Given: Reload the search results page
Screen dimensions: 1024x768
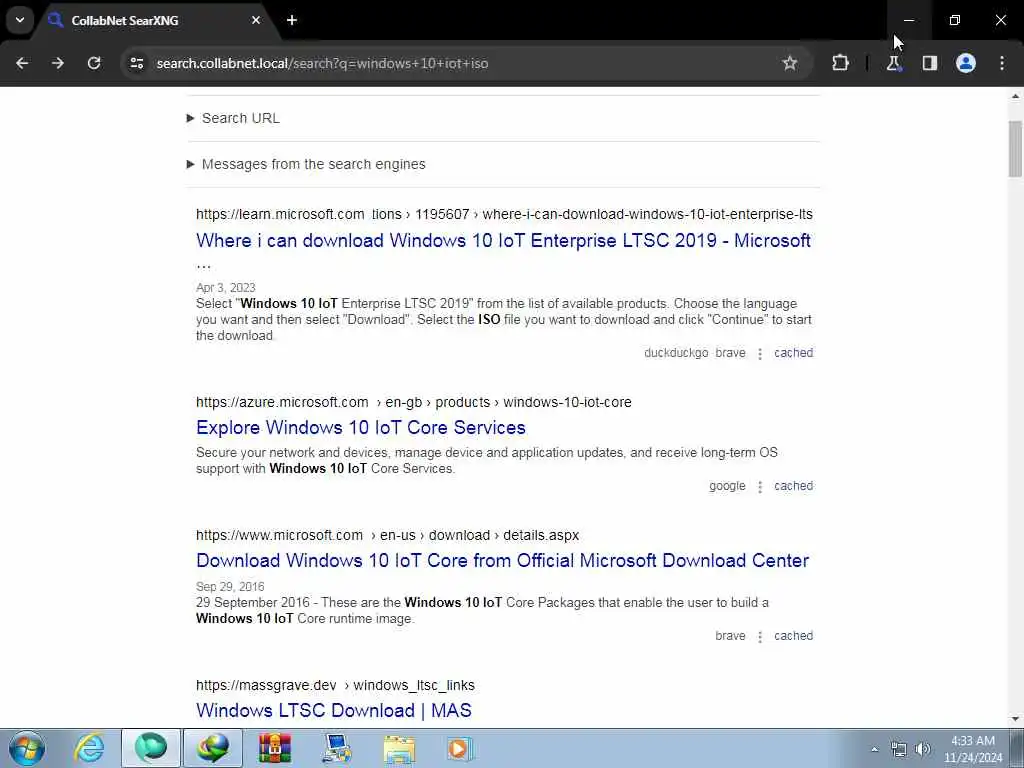Looking at the screenshot, I should 94,63.
